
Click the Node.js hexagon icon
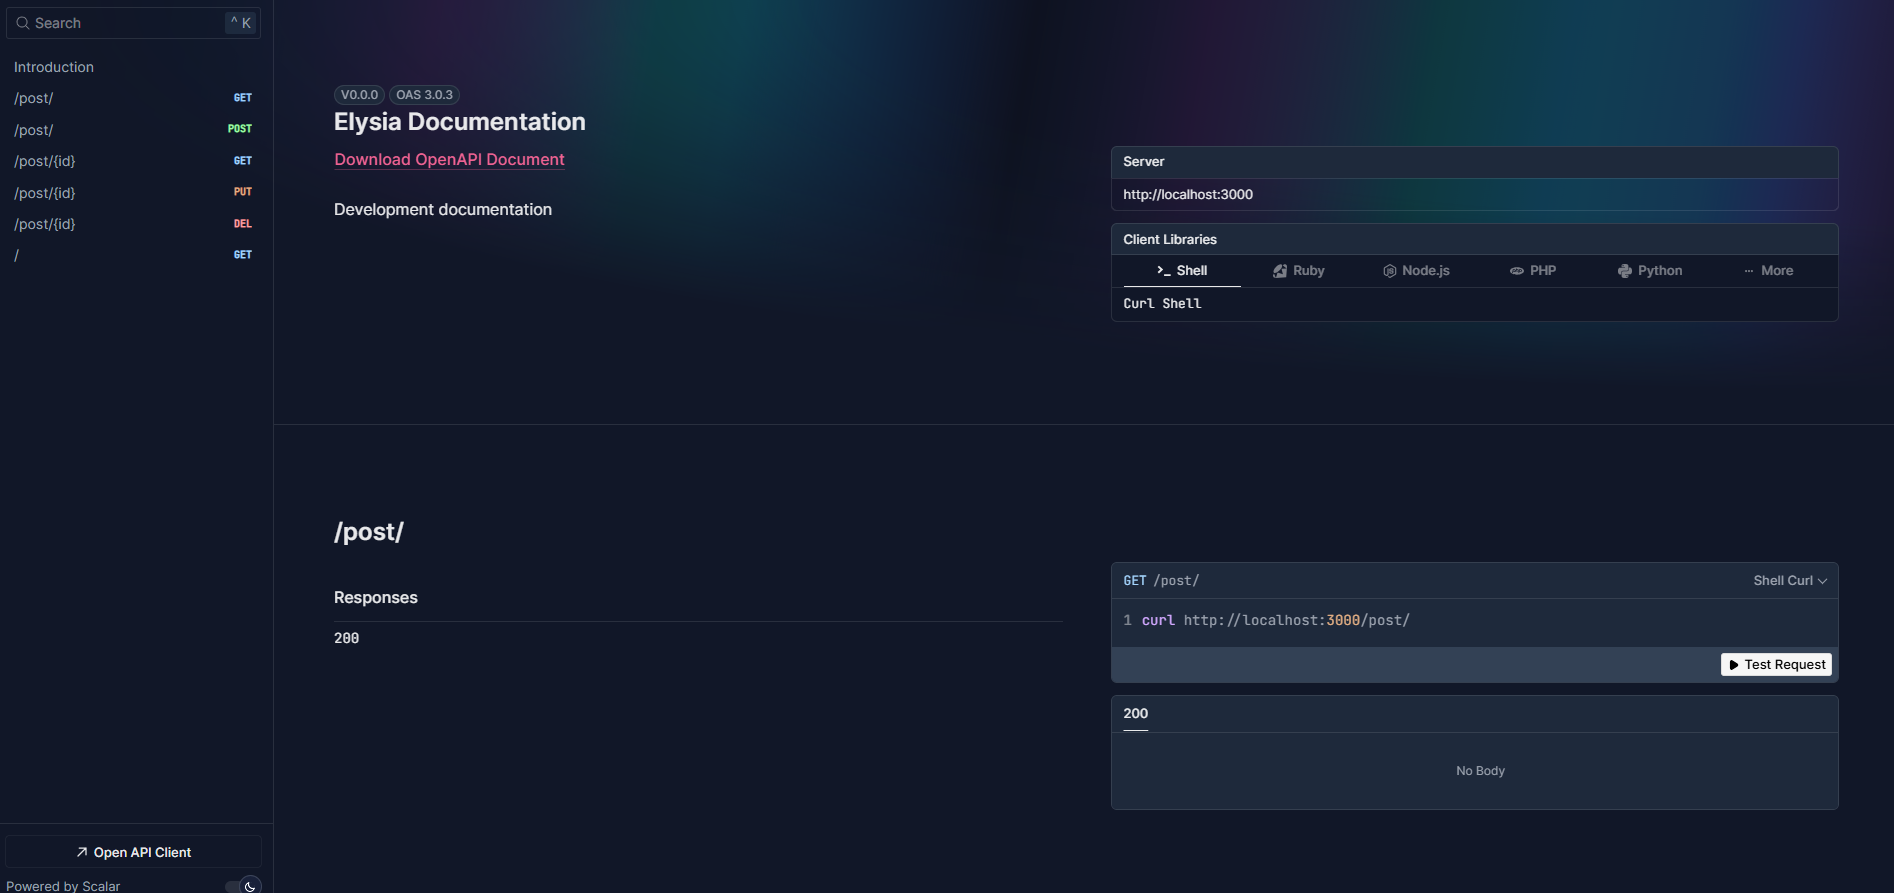pos(1389,271)
